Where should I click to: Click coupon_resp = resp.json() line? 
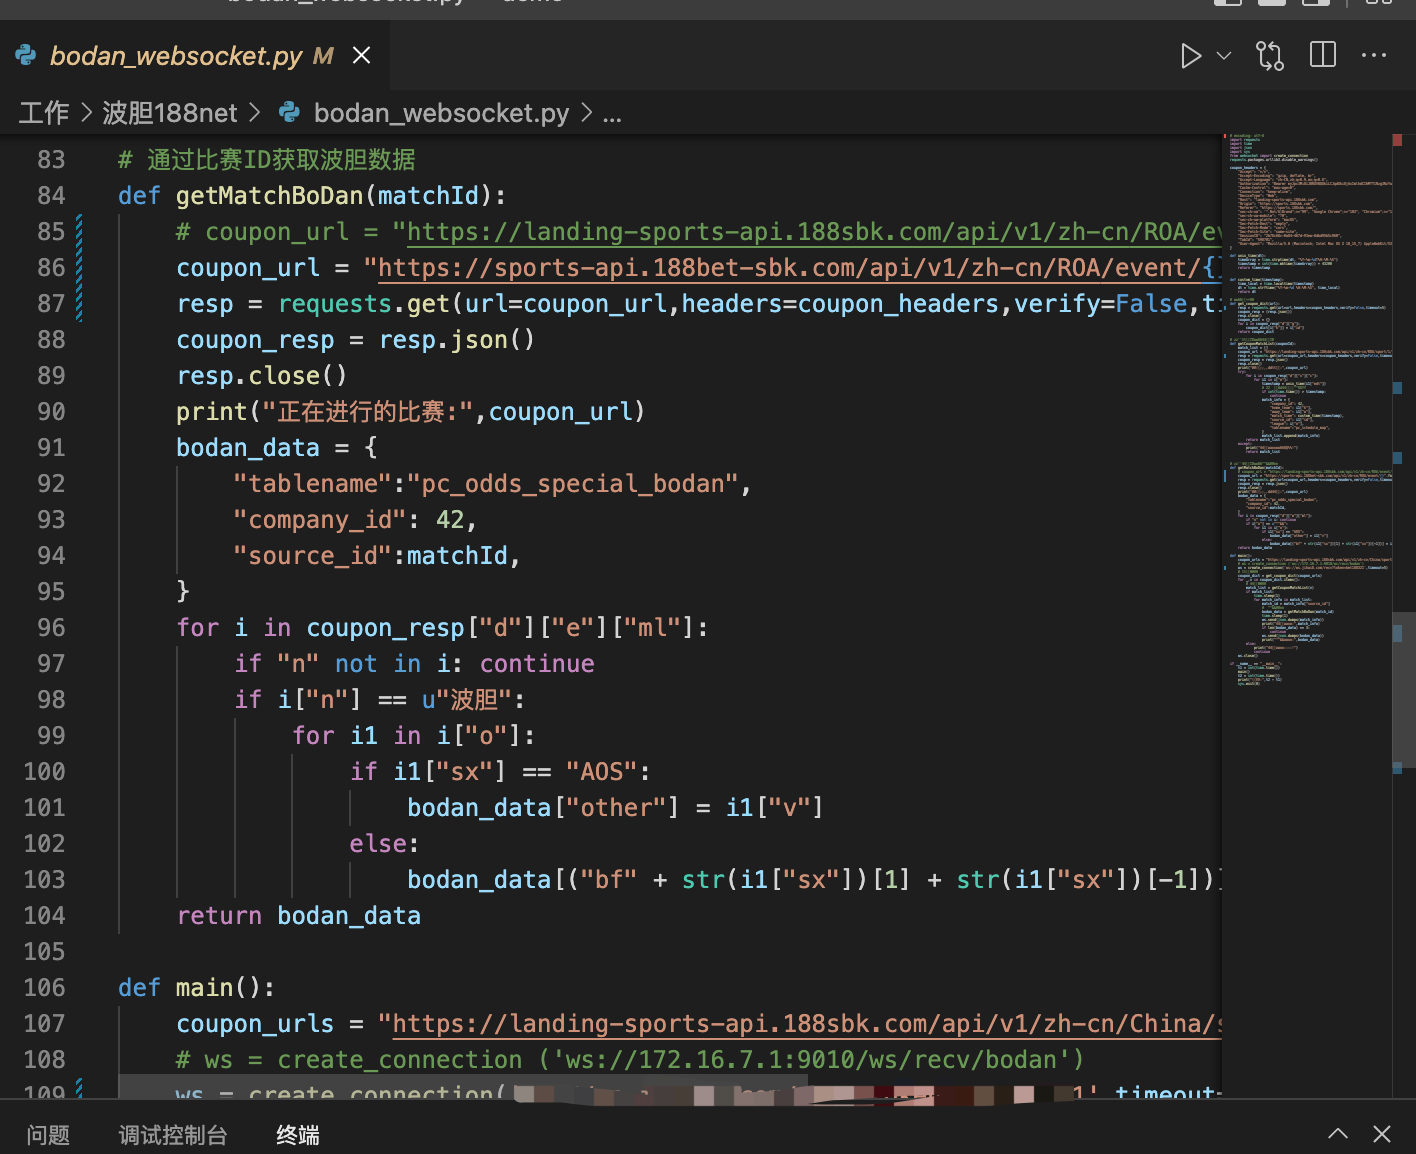pyautogui.click(x=355, y=340)
